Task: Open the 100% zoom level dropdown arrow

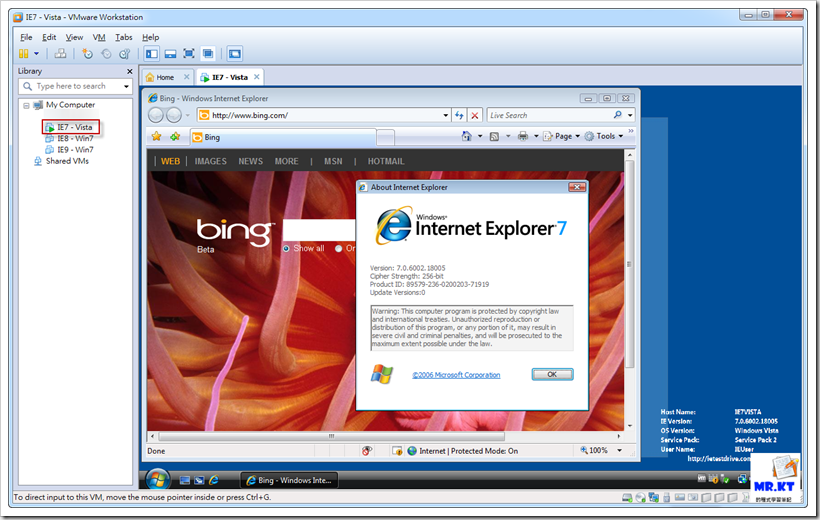Action: pos(620,450)
